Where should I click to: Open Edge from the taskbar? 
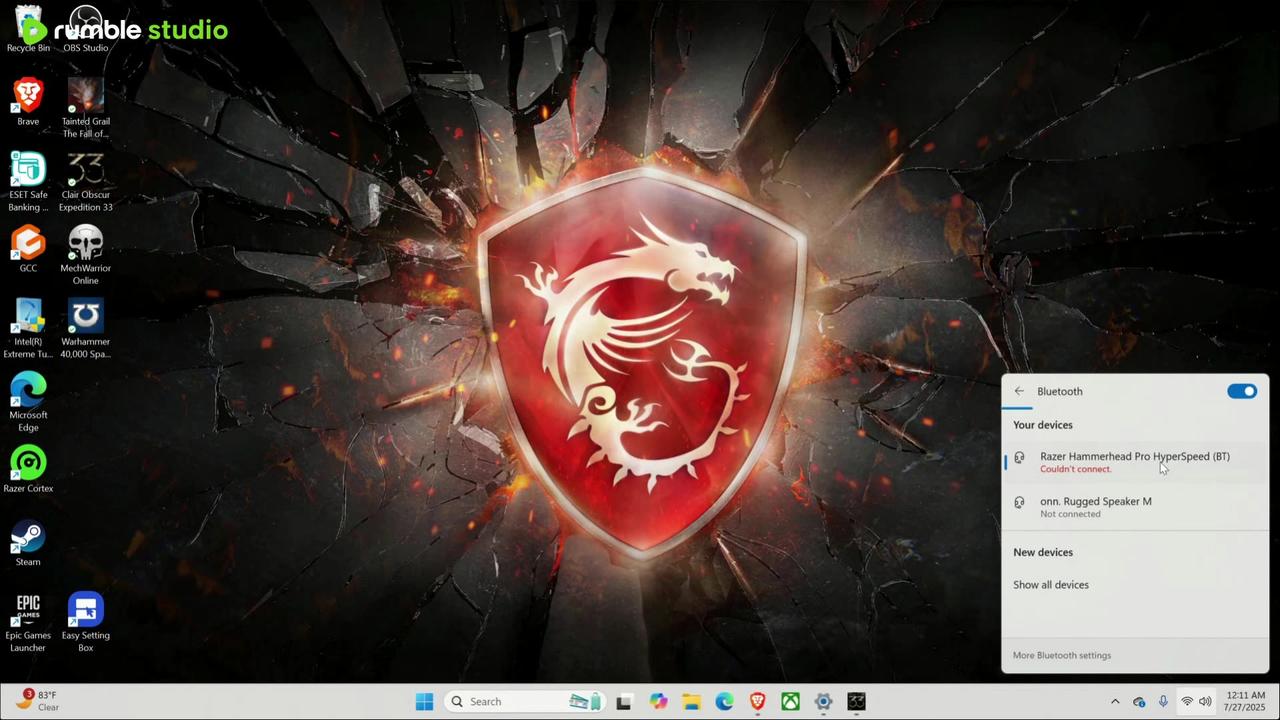coord(724,701)
